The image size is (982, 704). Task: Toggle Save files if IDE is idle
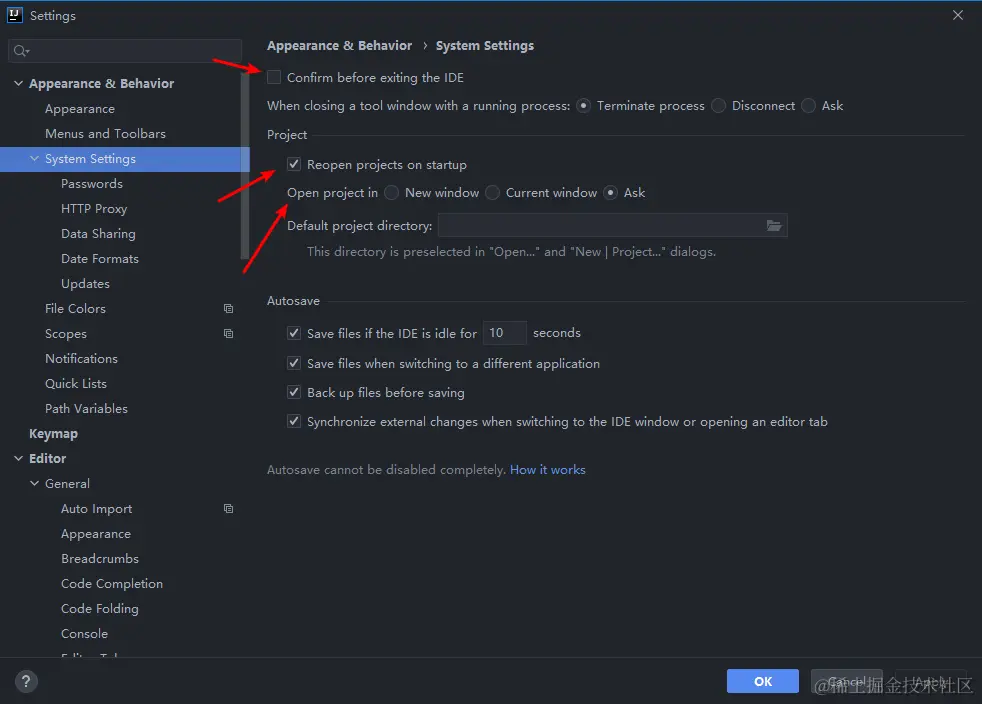click(294, 333)
